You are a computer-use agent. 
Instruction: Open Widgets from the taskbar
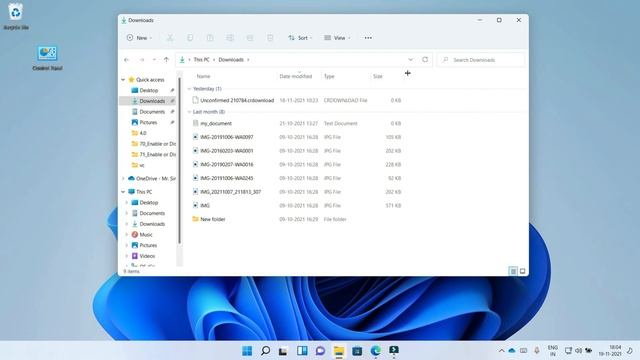[x=302, y=351]
